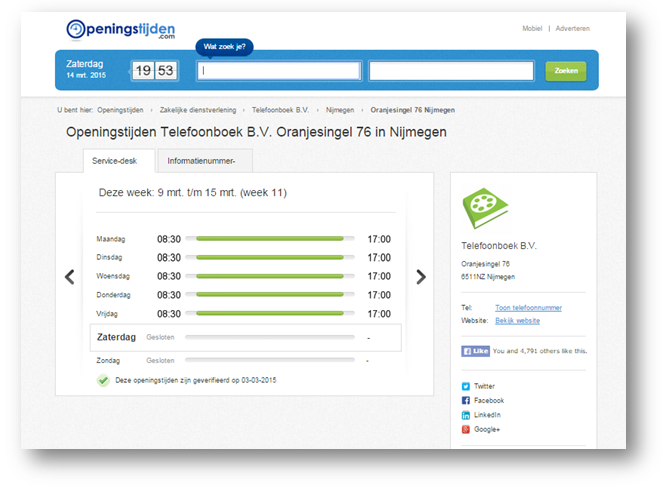Click the Zondag Gesloten row
Viewport: 662px width, 497px height.
245,361
